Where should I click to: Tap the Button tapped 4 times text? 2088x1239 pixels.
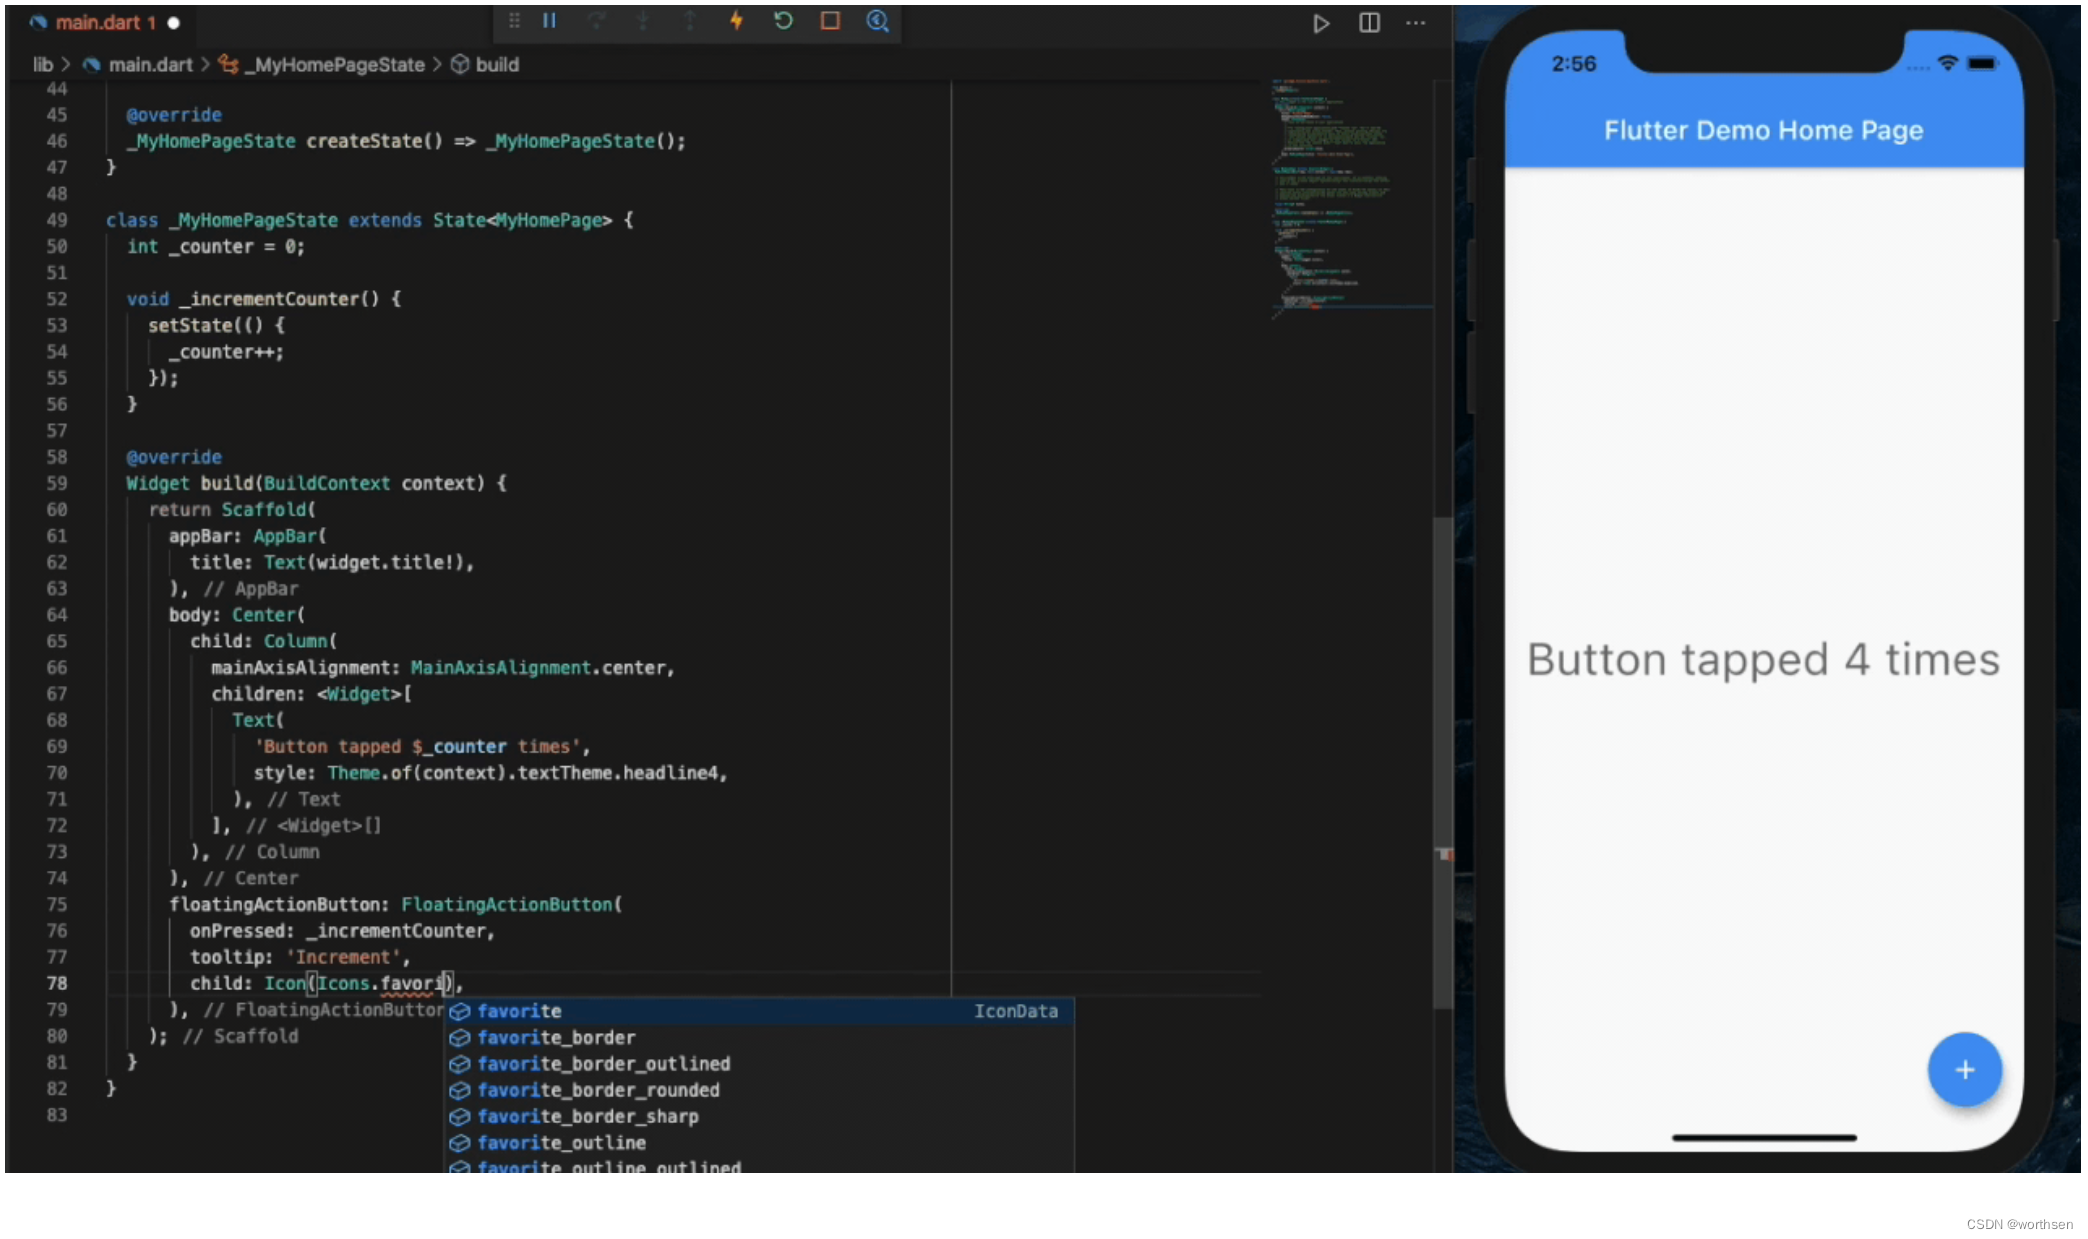[1763, 660]
